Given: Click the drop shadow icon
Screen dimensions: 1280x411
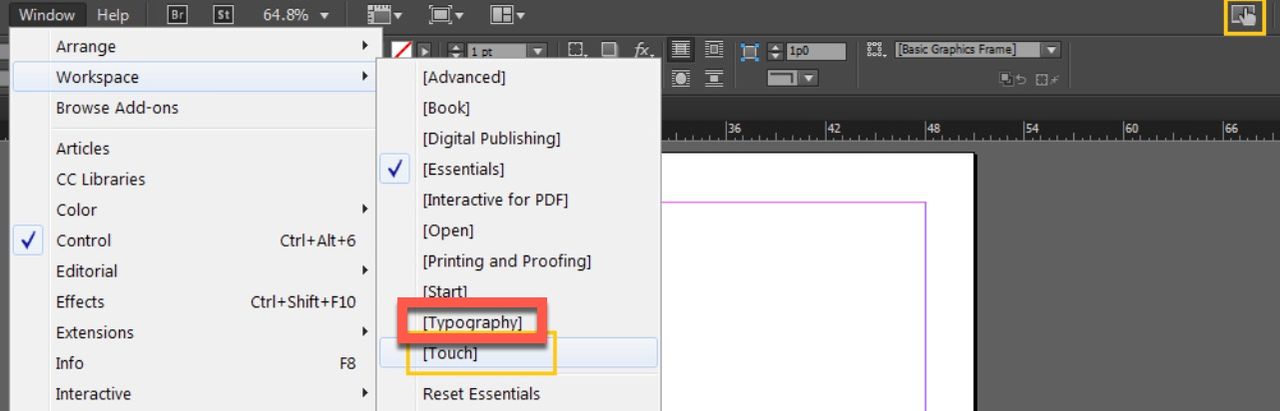Looking at the screenshot, I should pos(609,50).
